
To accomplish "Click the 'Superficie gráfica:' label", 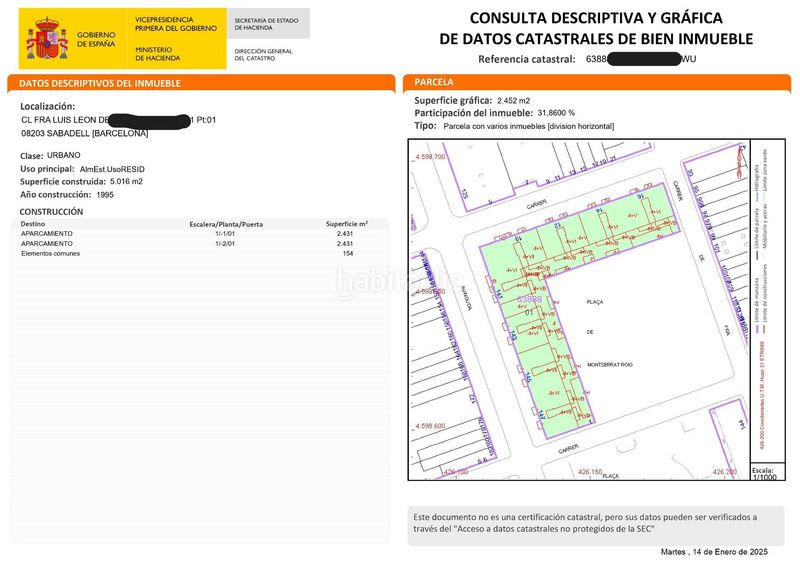I will coord(453,101).
